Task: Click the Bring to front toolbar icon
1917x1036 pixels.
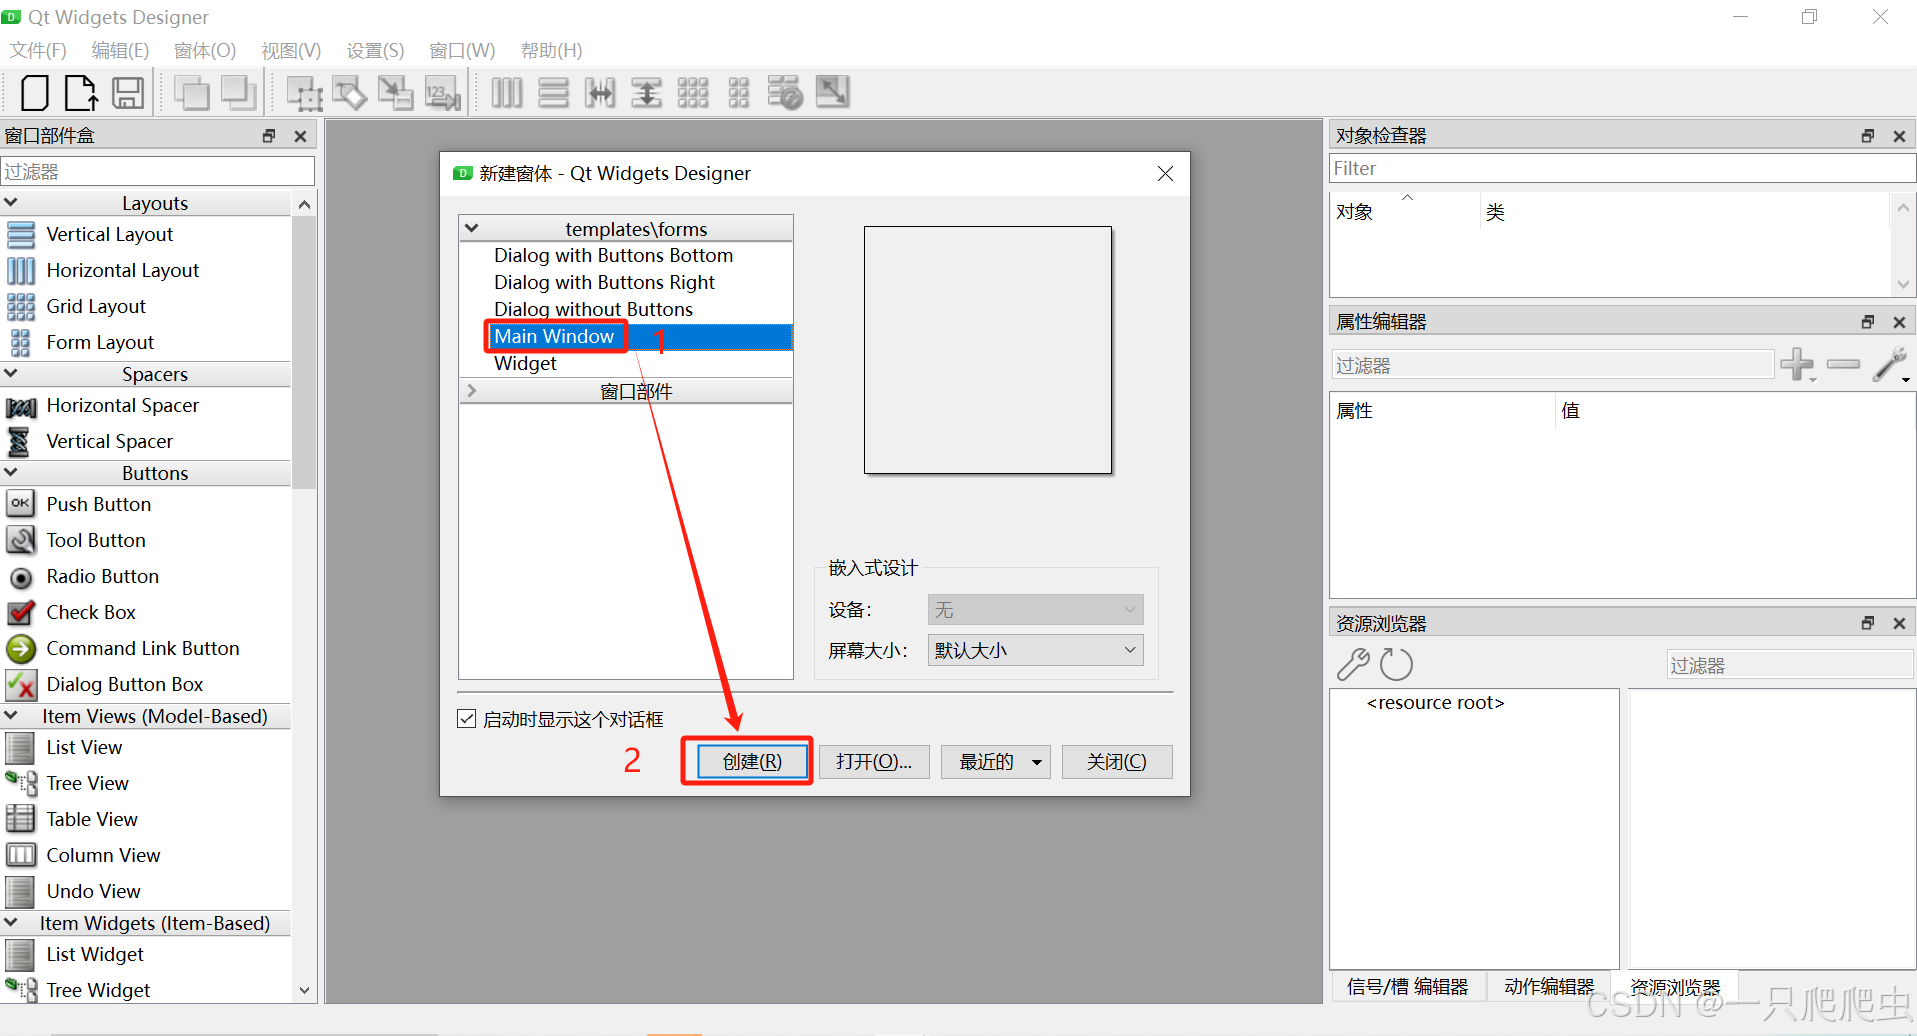Action: pos(191,93)
